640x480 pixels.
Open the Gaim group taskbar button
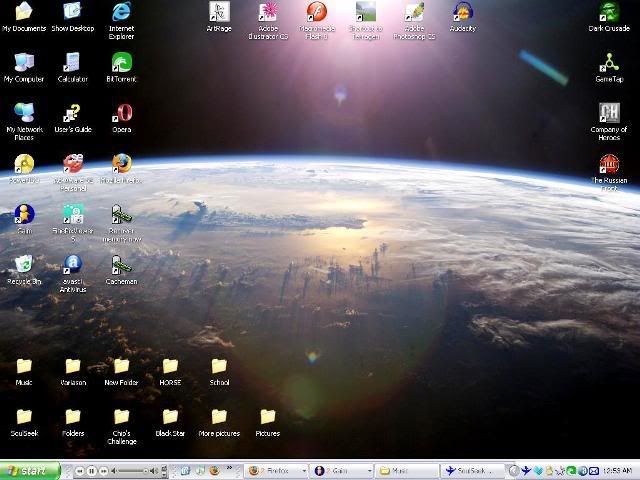click(342, 471)
